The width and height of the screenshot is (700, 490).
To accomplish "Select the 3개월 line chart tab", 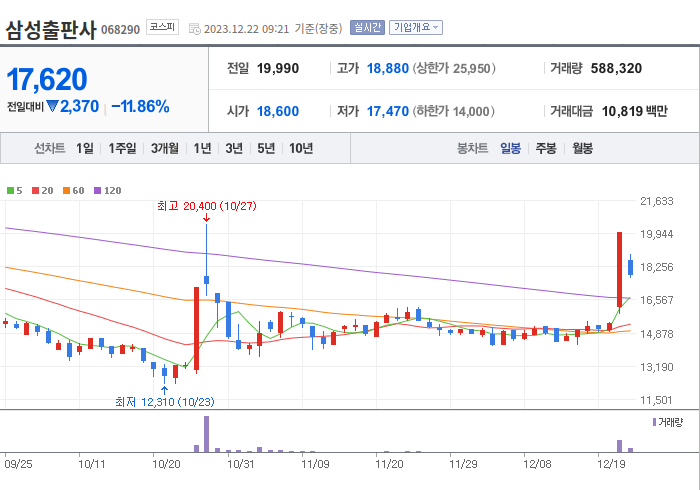I will 165,148.
